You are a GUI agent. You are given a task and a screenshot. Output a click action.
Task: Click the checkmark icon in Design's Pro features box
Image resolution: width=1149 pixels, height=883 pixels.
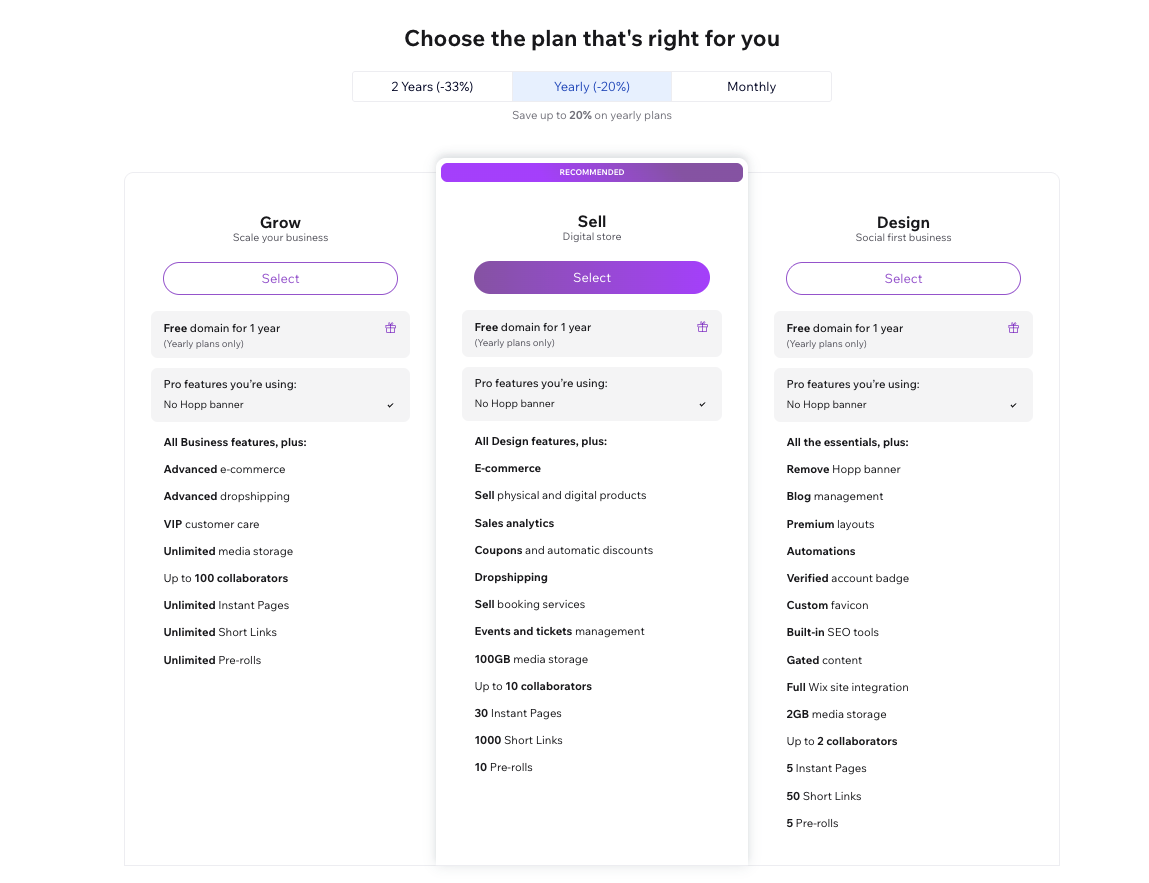pyautogui.click(x=1014, y=407)
